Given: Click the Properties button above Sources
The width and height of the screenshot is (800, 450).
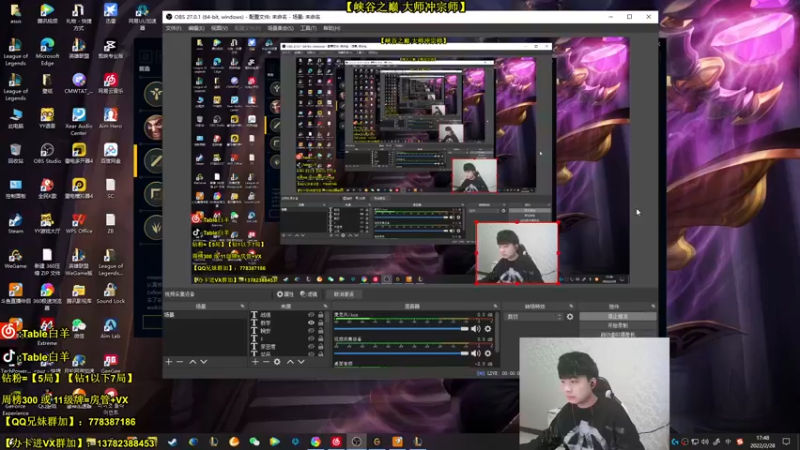Looking at the screenshot, I should tap(286, 294).
